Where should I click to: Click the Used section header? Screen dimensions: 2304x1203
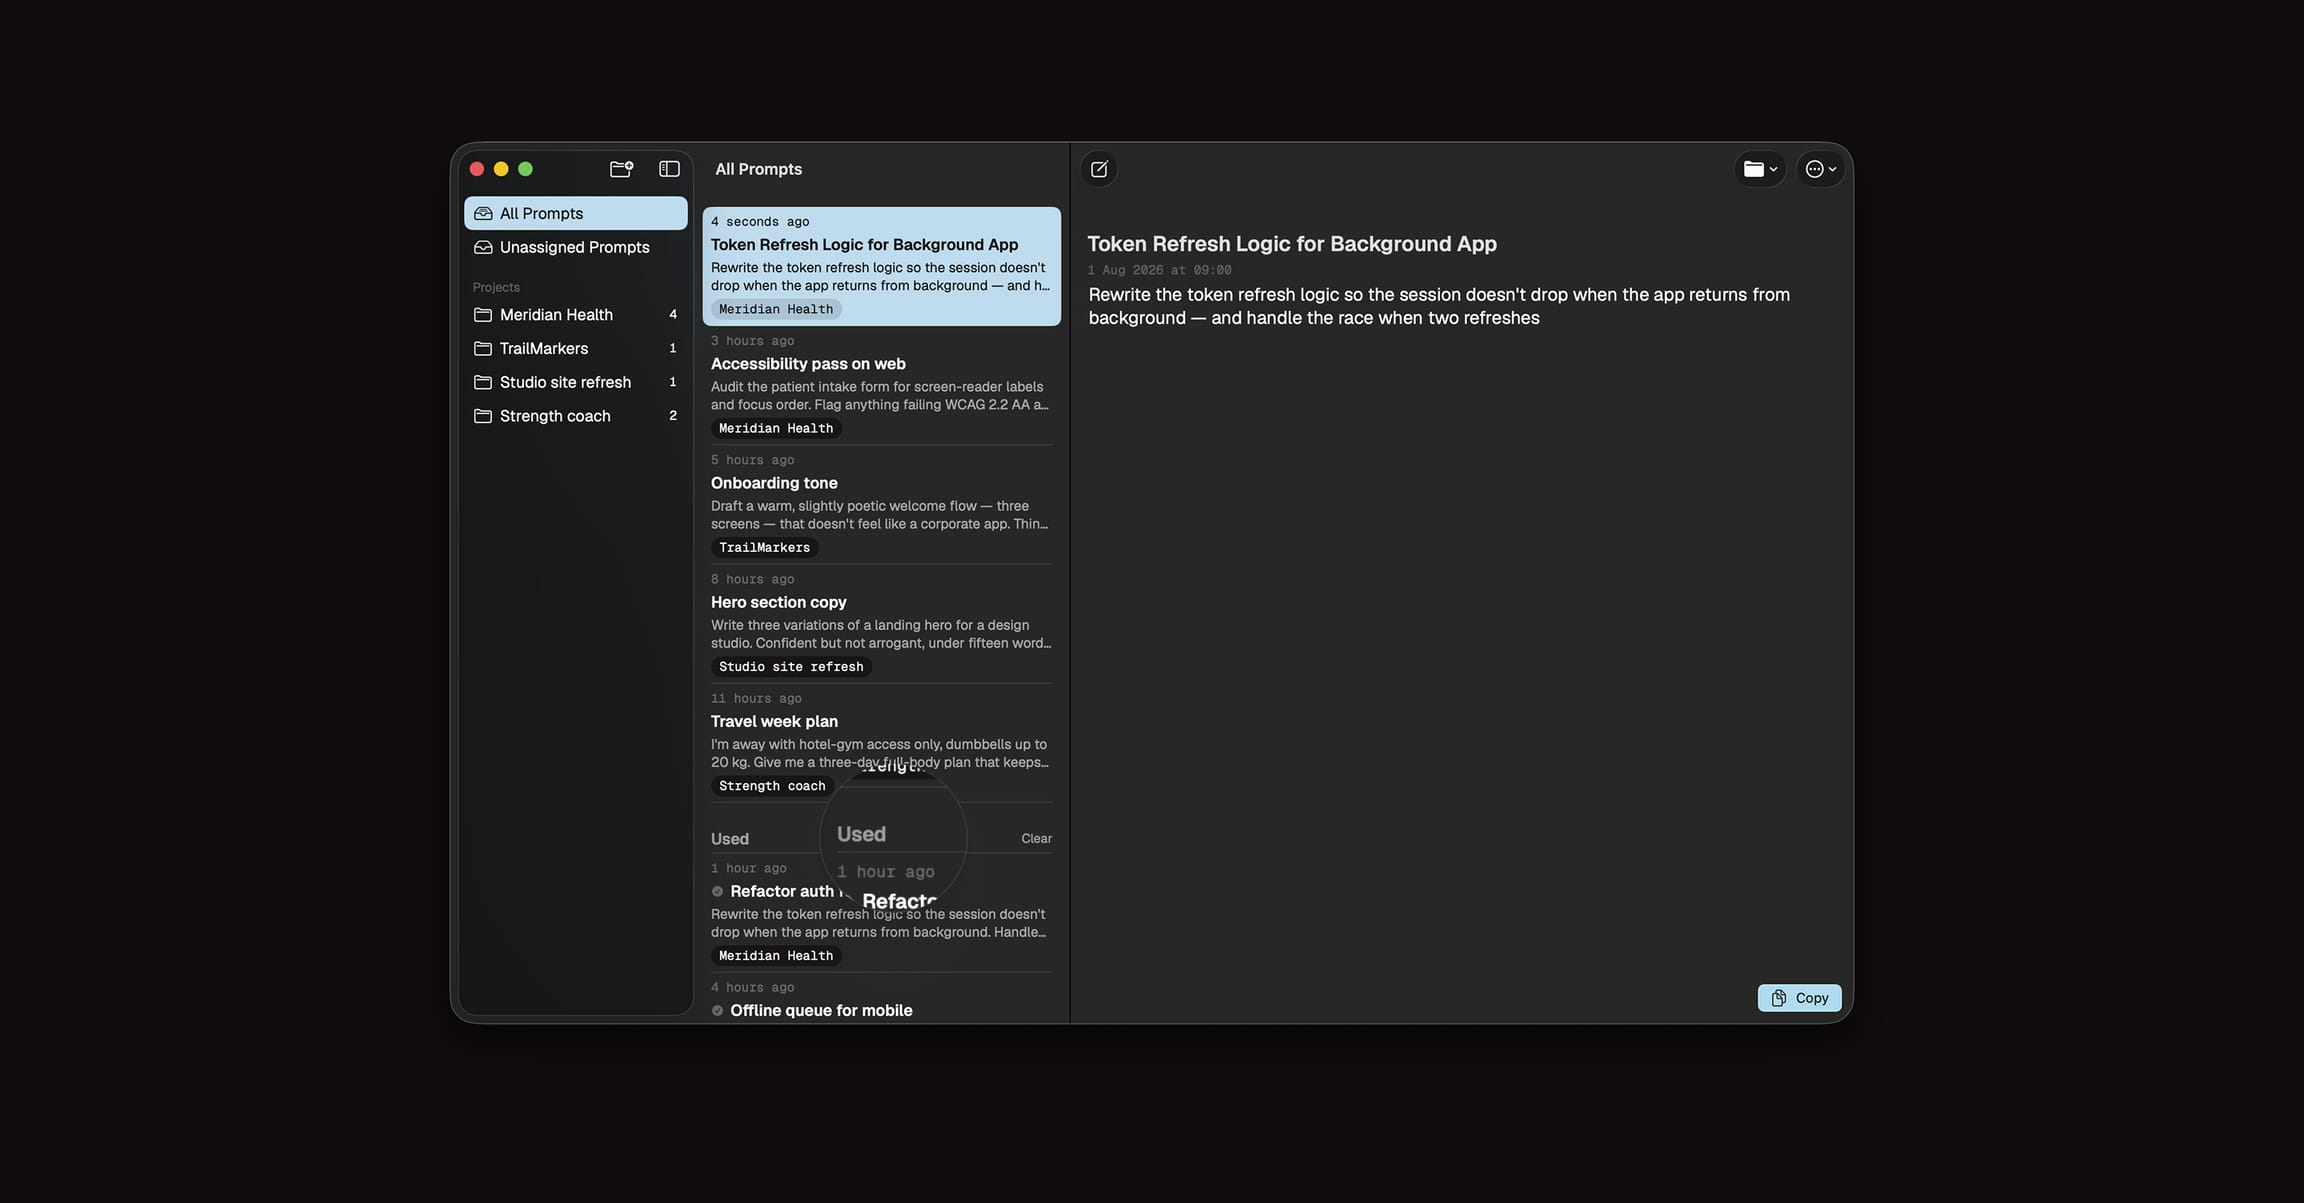(729, 839)
